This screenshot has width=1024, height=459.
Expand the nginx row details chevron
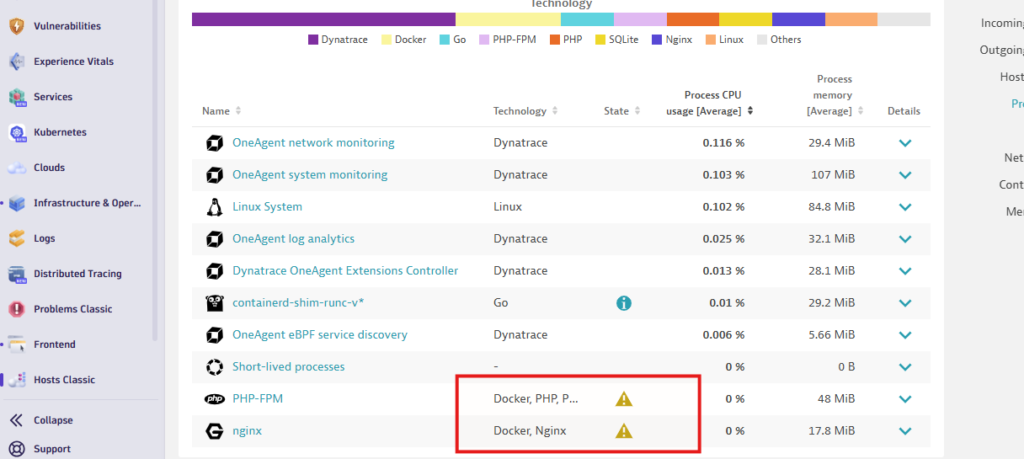click(905, 431)
